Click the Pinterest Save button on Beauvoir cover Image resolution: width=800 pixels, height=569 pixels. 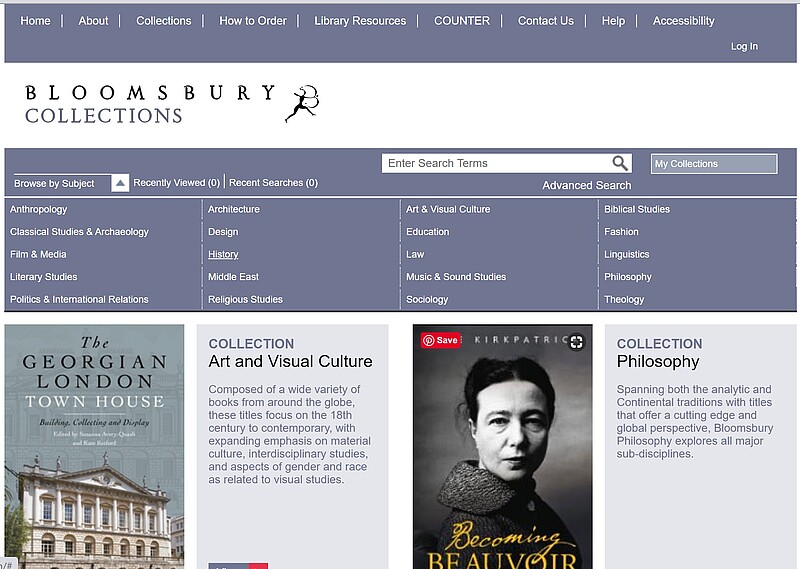[x=440, y=340]
